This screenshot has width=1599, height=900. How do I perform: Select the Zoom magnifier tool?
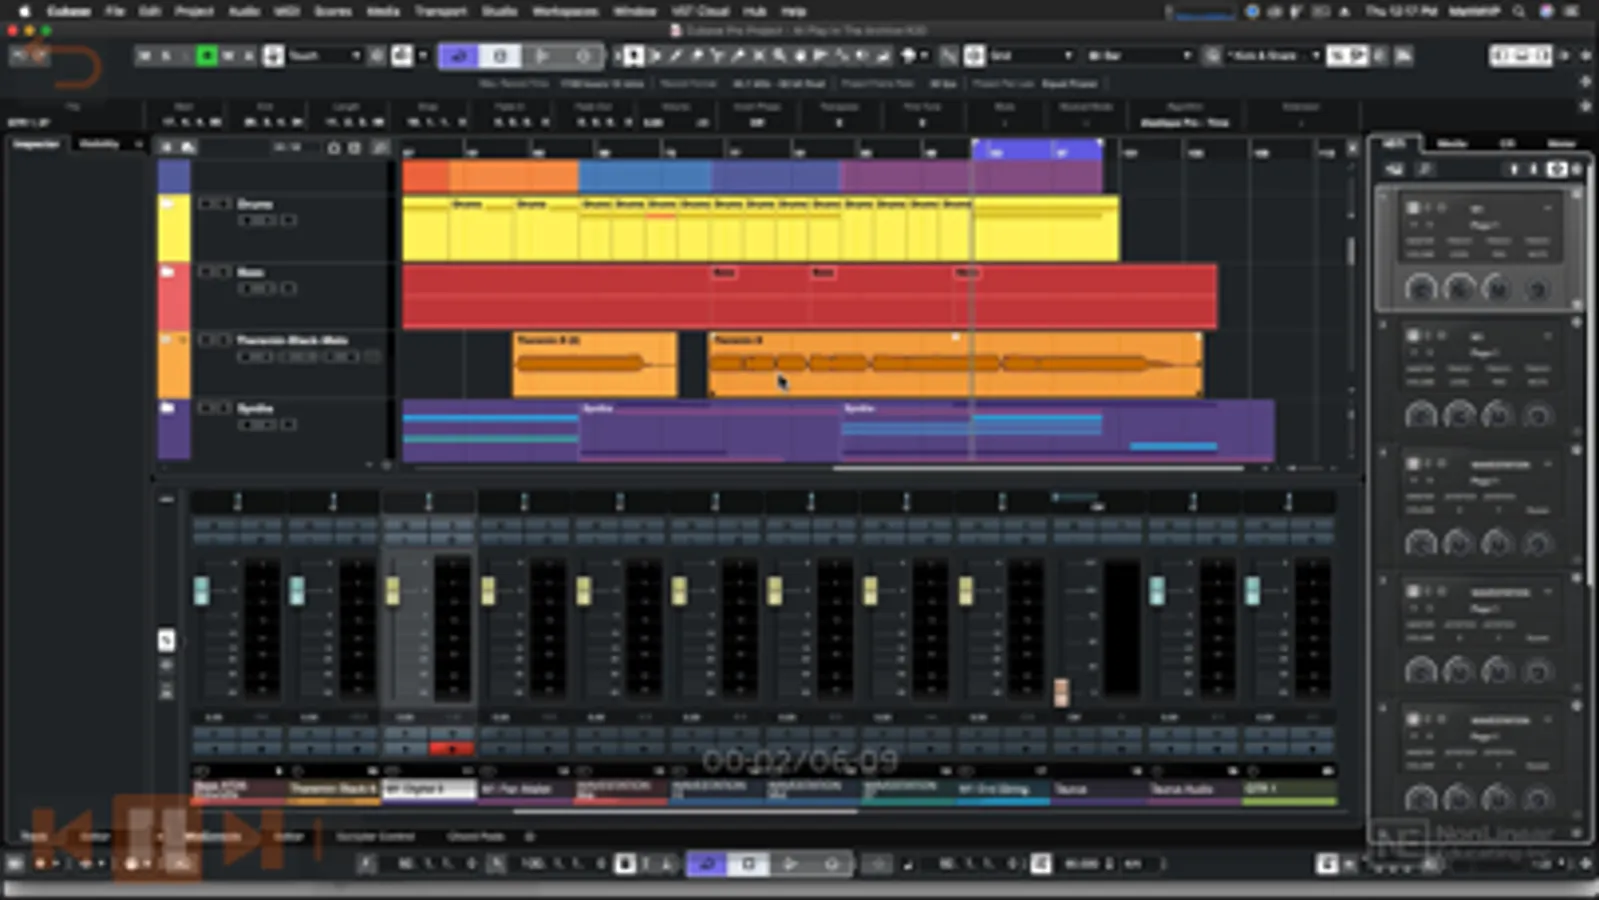coord(780,56)
